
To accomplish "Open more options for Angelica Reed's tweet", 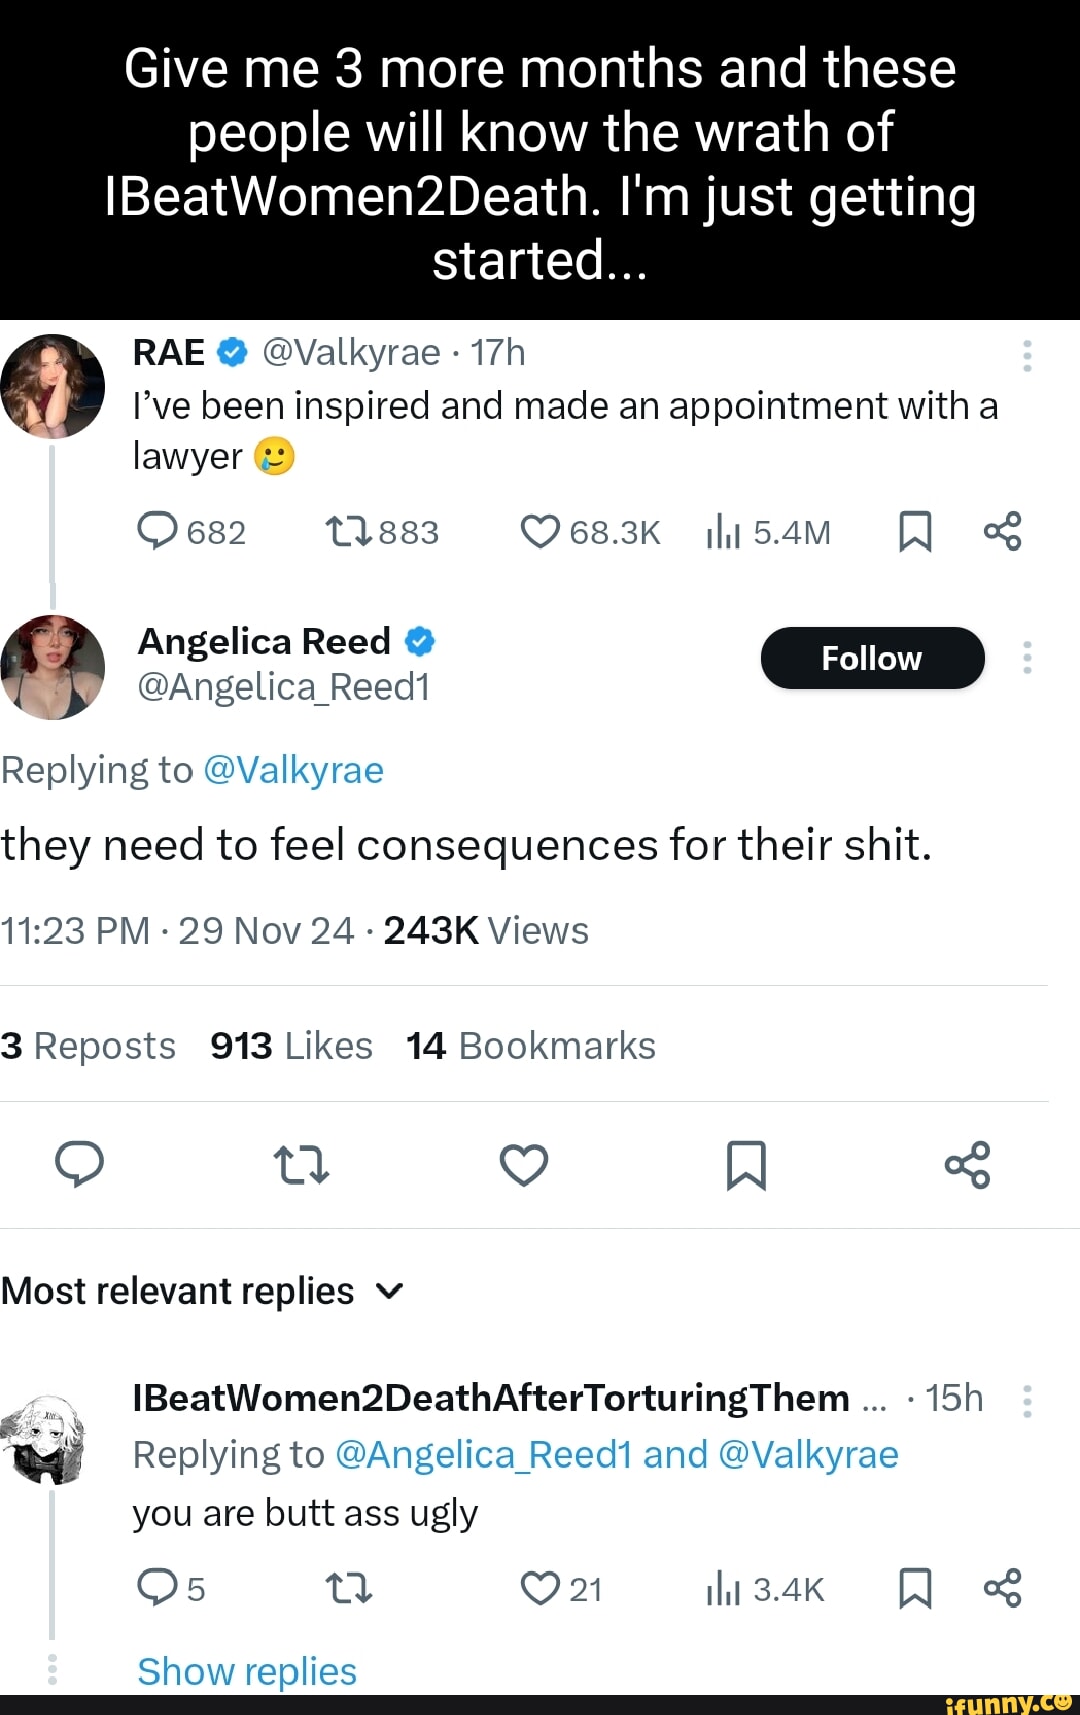I will click(x=1027, y=658).
